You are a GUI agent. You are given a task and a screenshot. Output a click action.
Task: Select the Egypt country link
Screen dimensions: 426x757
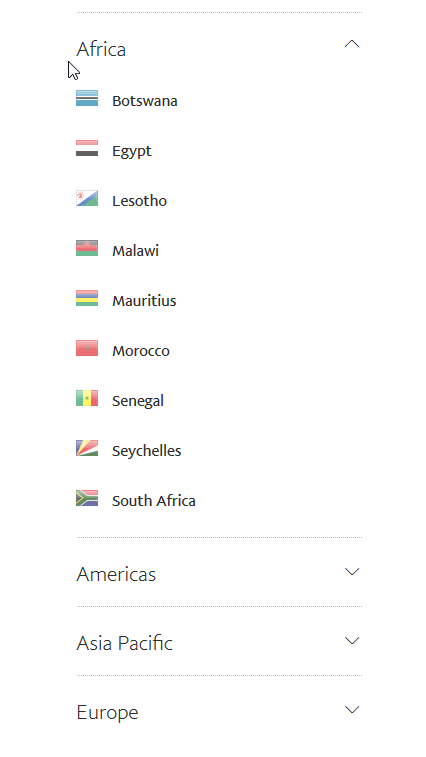pyautogui.click(x=132, y=151)
